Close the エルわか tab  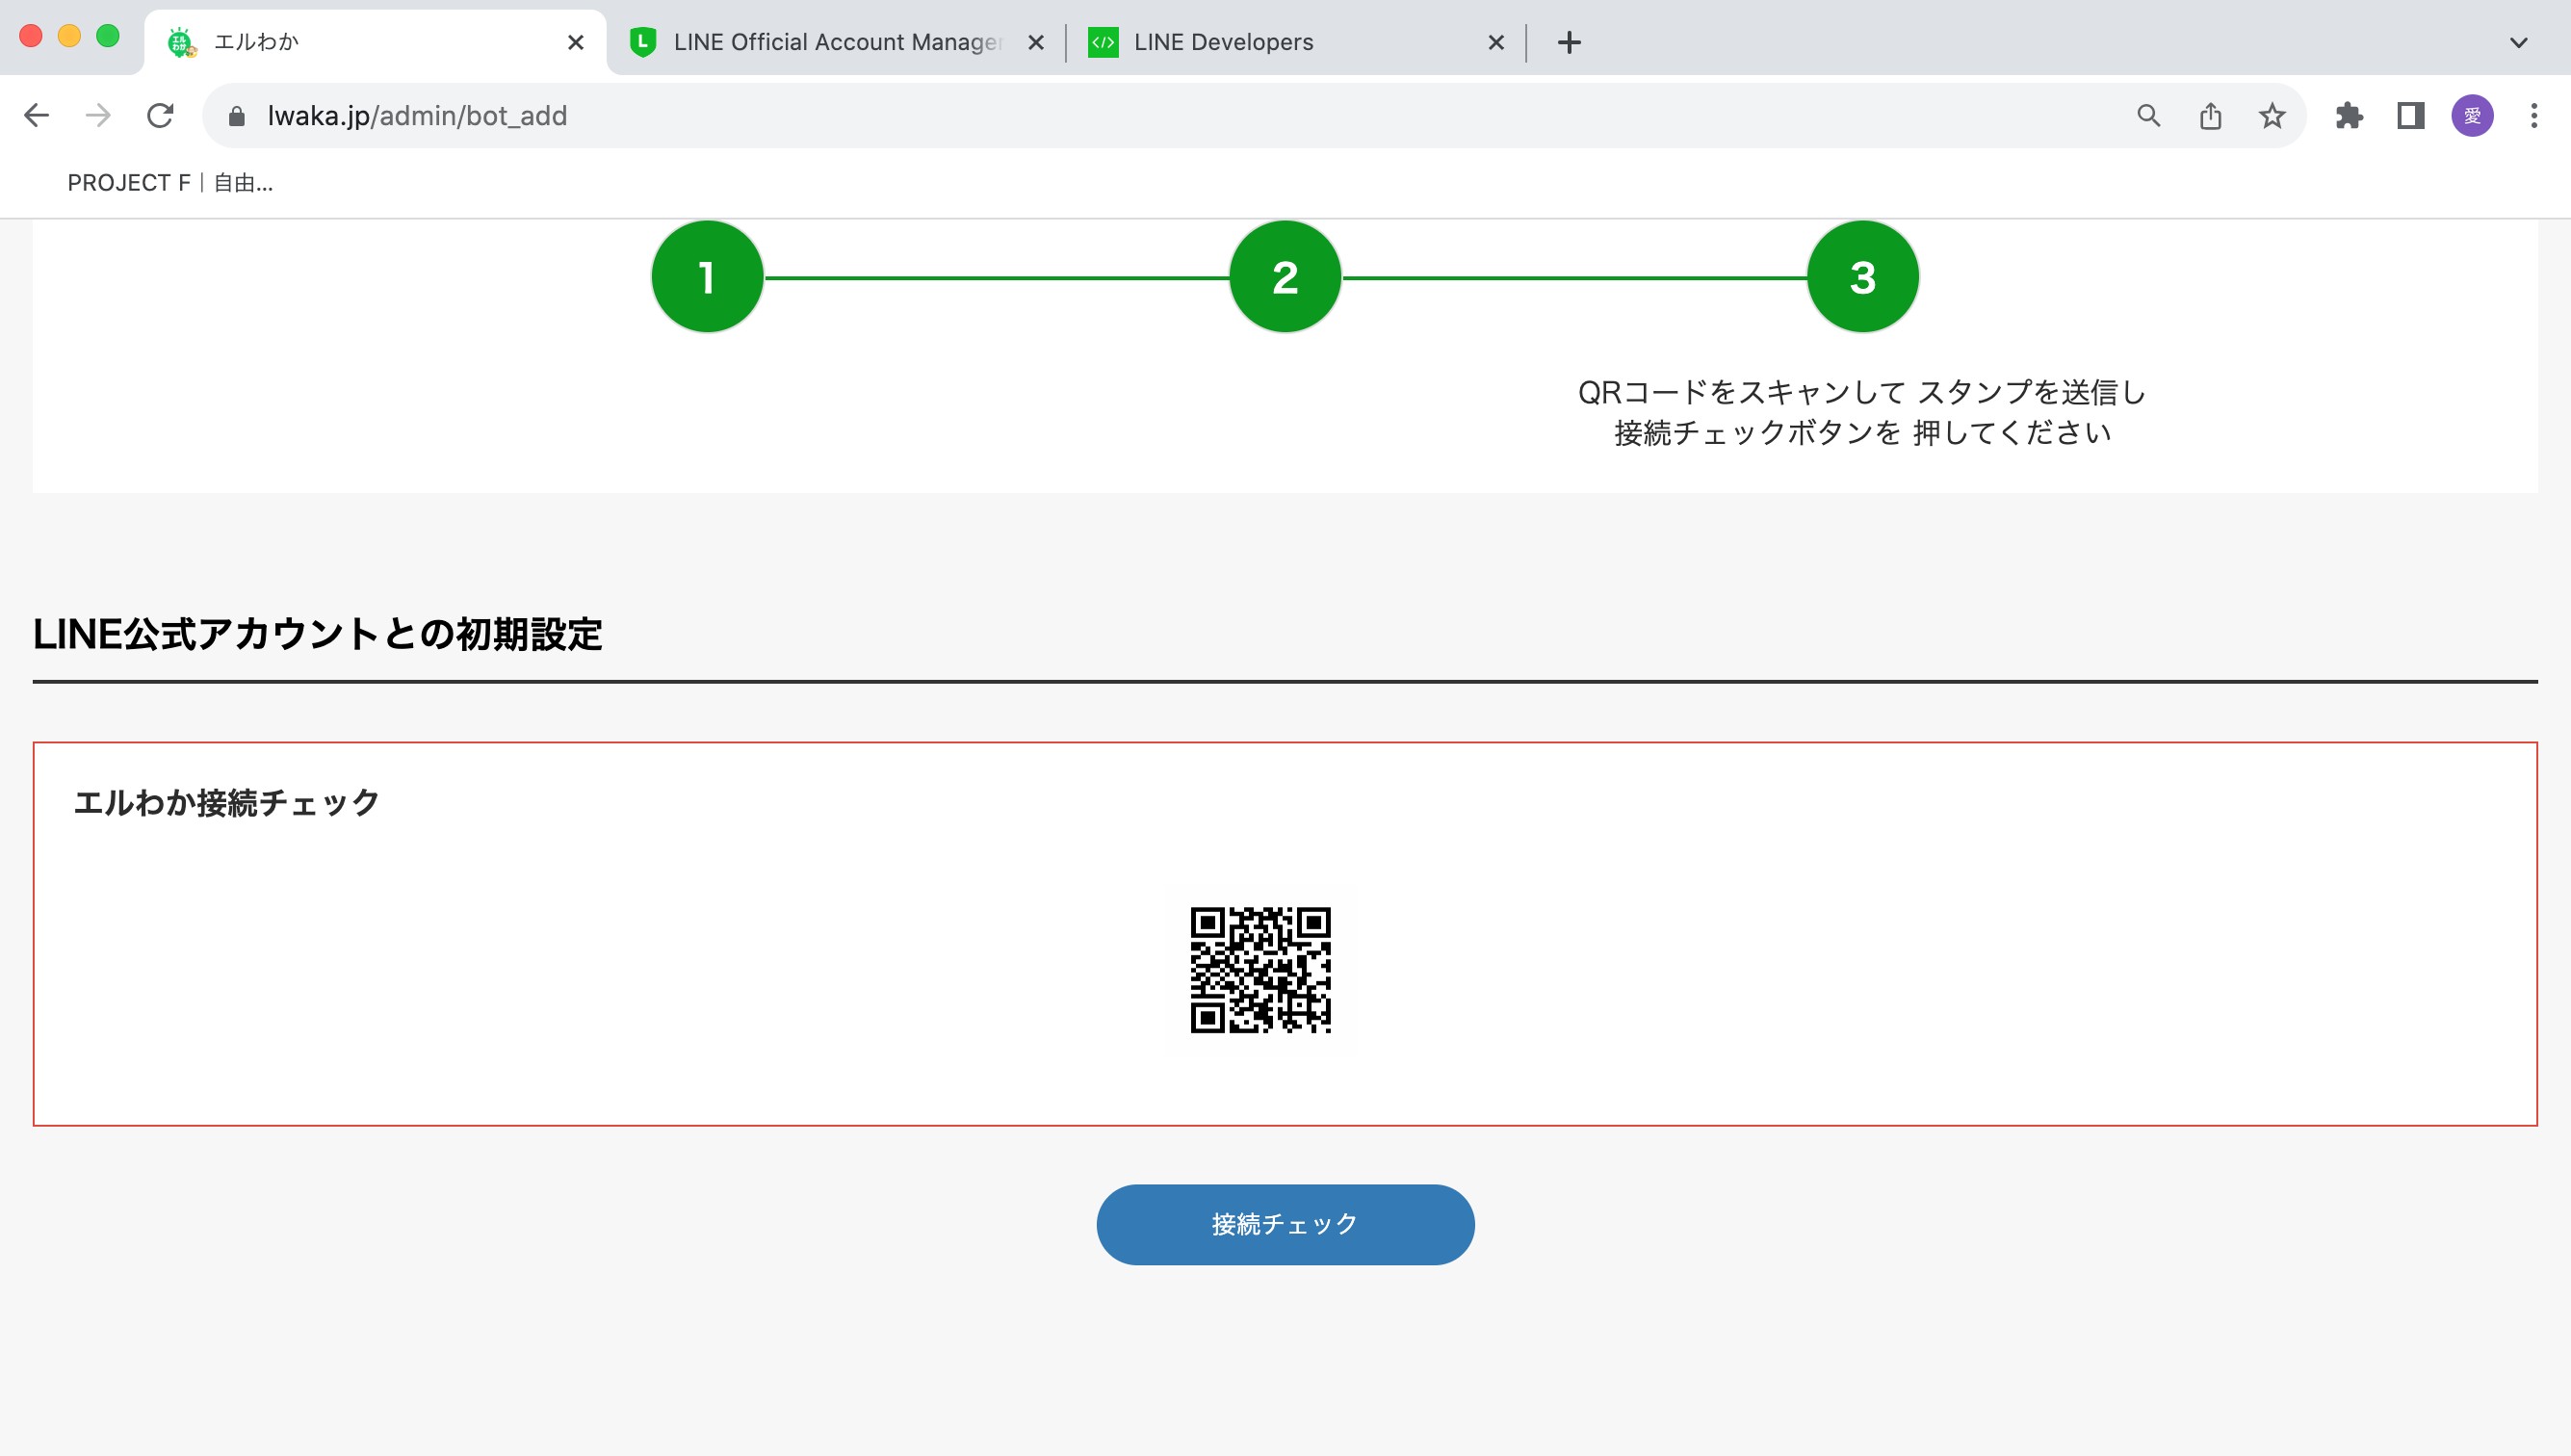pyautogui.click(x=575, y=42)
